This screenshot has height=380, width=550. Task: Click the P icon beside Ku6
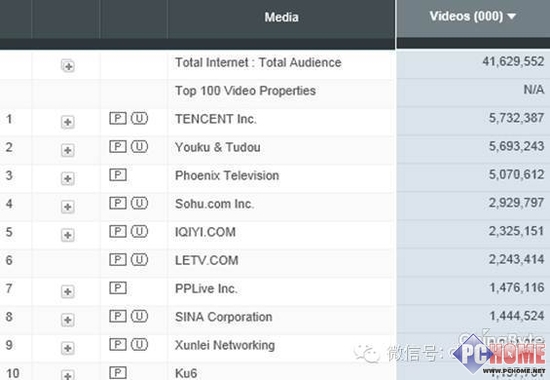click(x=118, y=373)
